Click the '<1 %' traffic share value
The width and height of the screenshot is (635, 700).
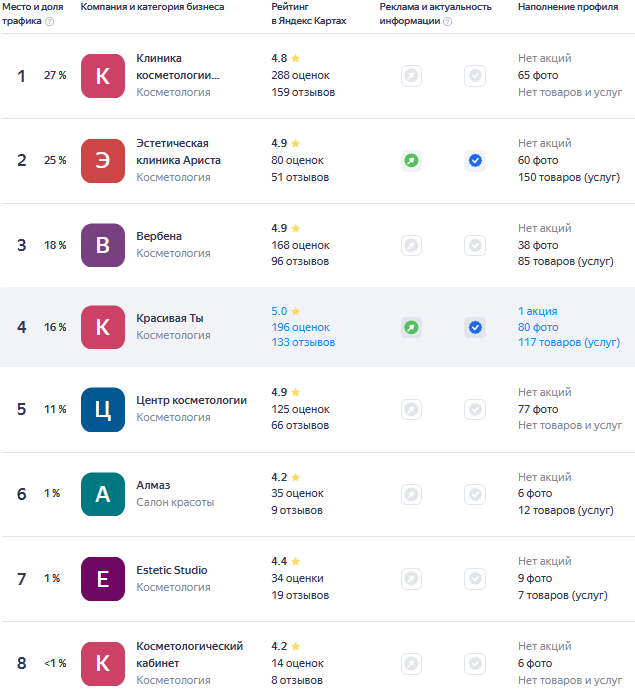pyautogui.click(x=55, y=663)
